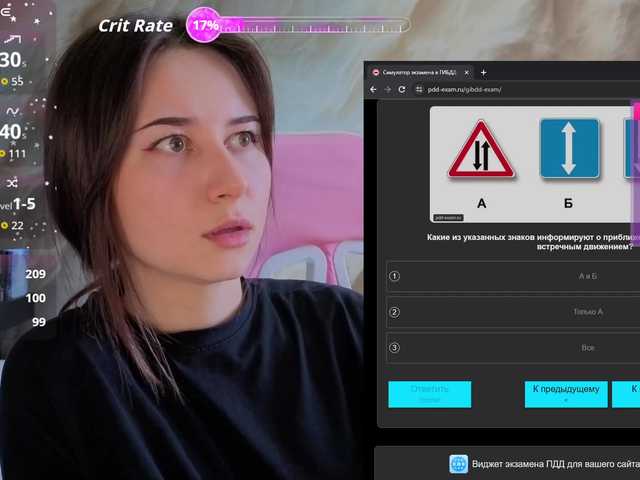The width and height of the screenshot is (640, 480).
Task: Click the number 3 circle of third answer
Action: point(394,348)
